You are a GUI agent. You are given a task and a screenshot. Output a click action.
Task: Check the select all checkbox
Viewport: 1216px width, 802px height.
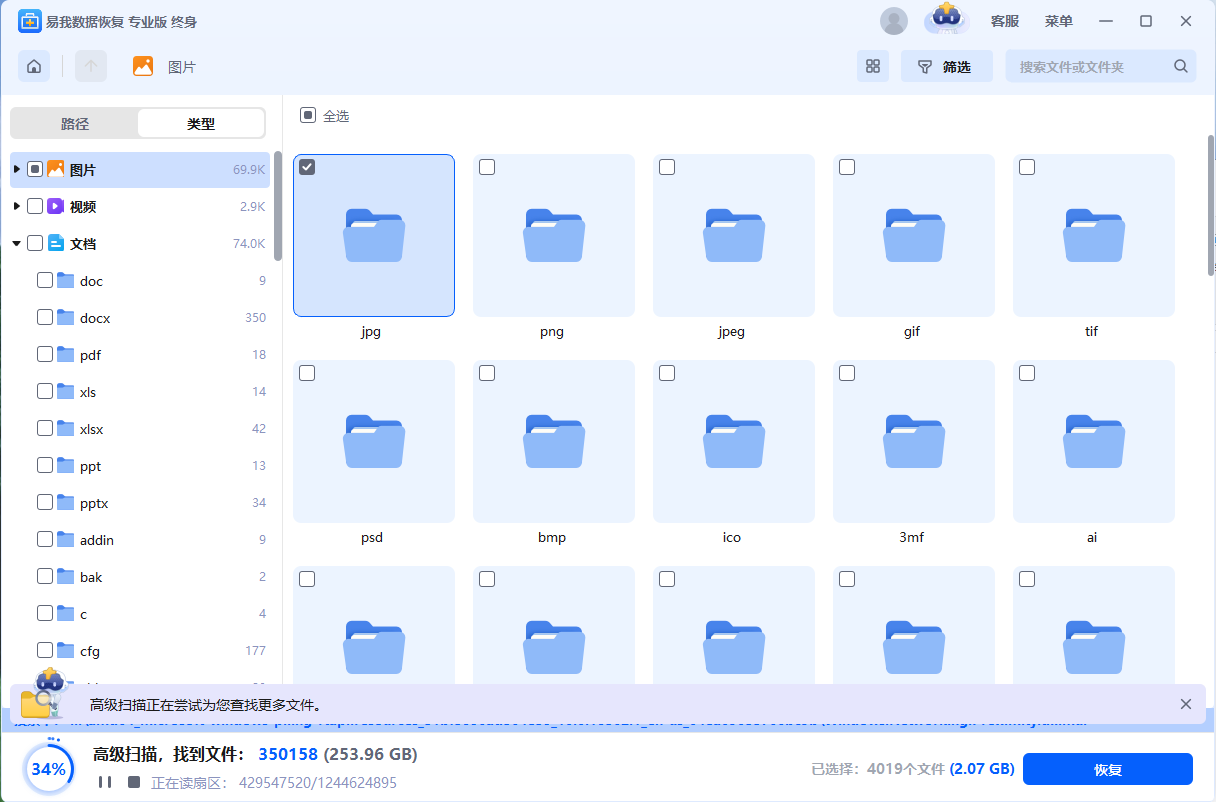click(x=308, y=116)
